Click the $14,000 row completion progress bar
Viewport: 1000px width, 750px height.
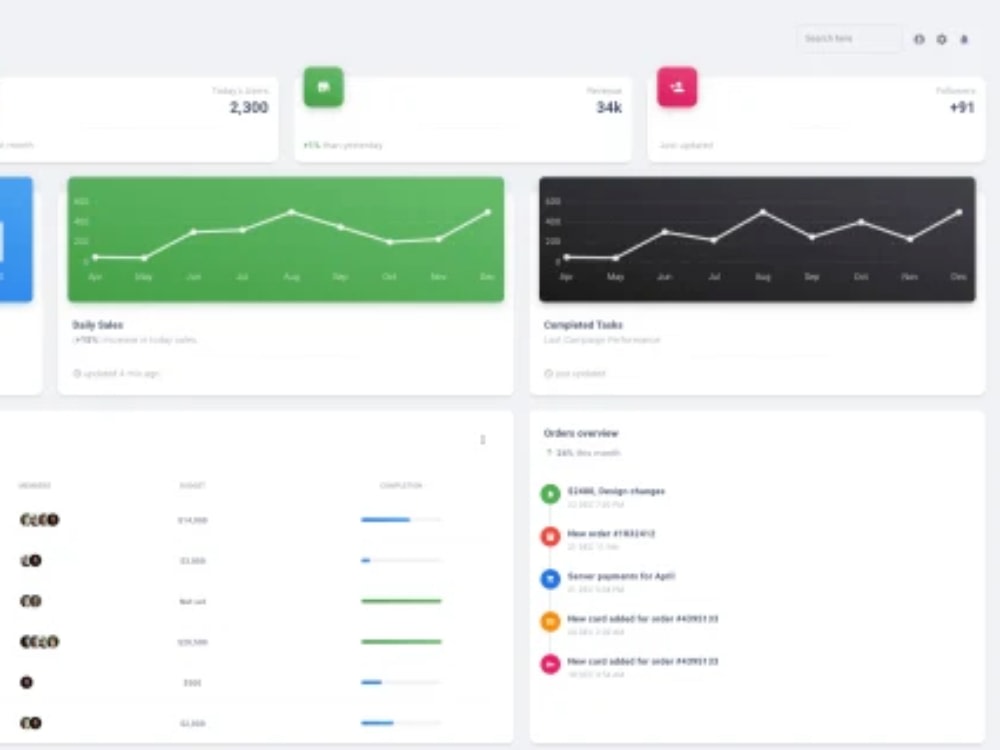tap(401, 520)
